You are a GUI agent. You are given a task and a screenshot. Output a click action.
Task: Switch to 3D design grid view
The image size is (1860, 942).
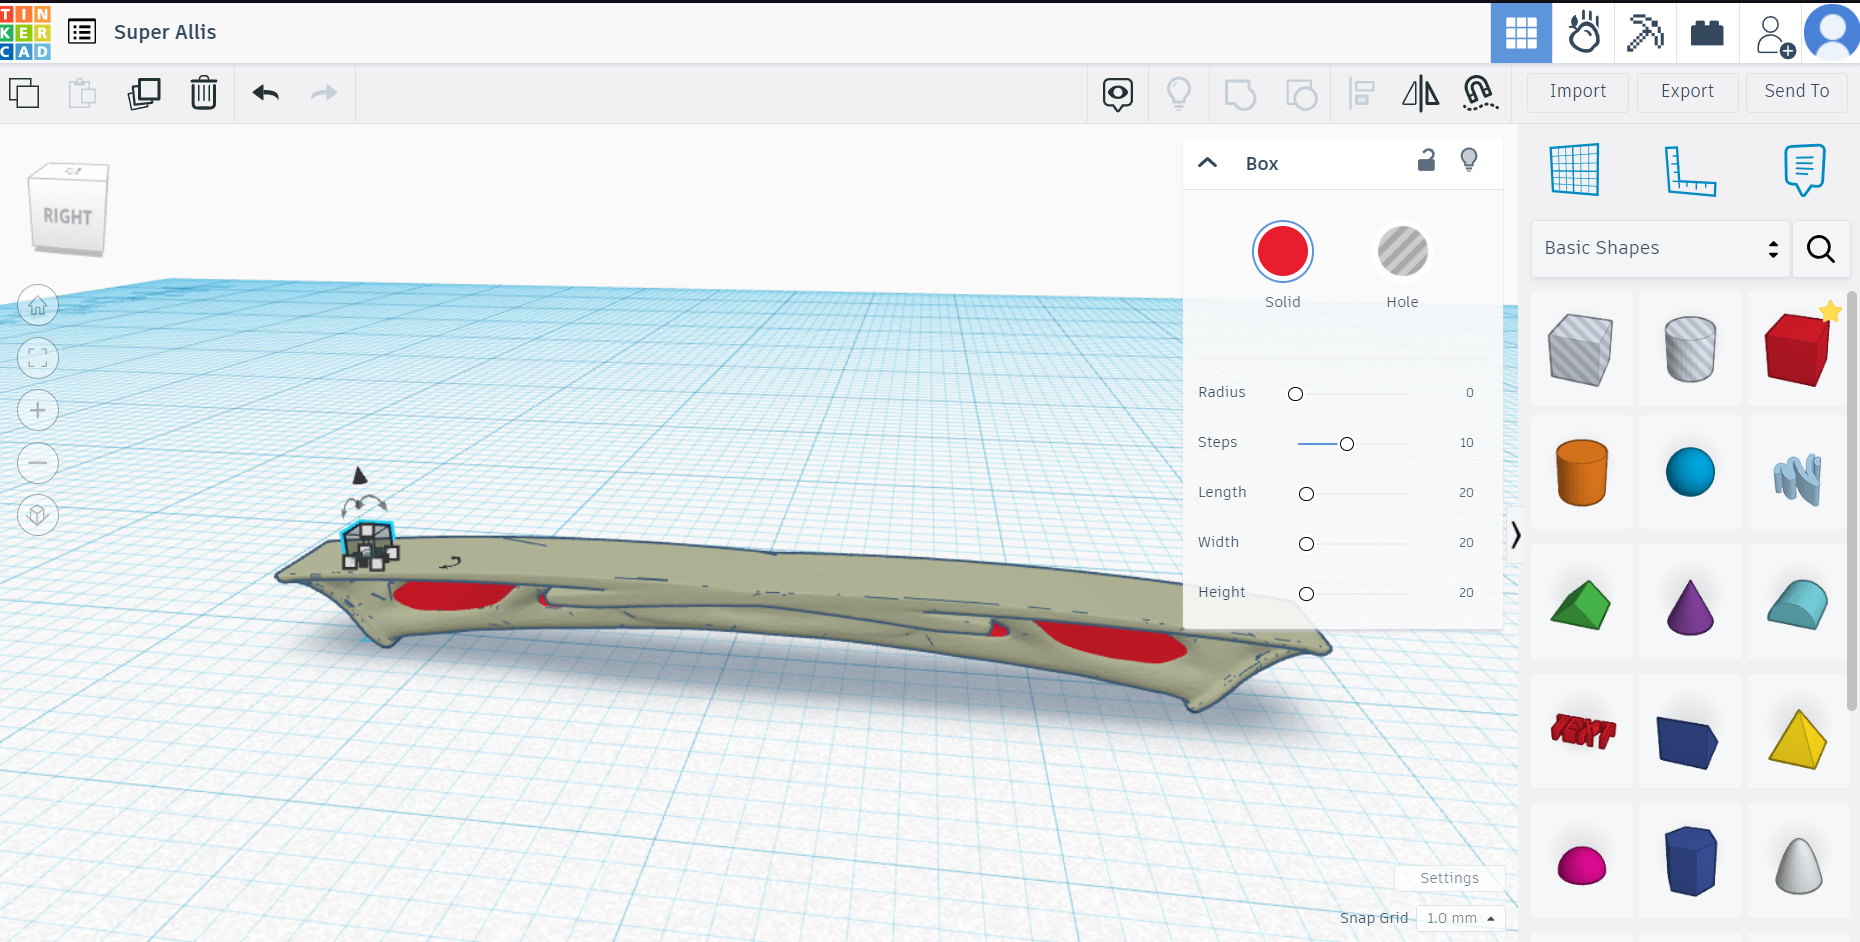[1521, 33]
